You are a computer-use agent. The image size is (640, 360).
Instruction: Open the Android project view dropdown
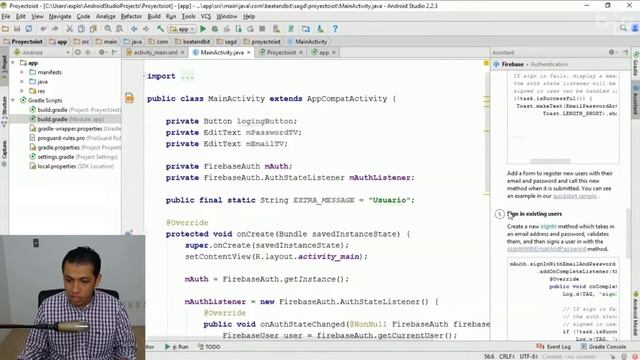click(42, 52)
